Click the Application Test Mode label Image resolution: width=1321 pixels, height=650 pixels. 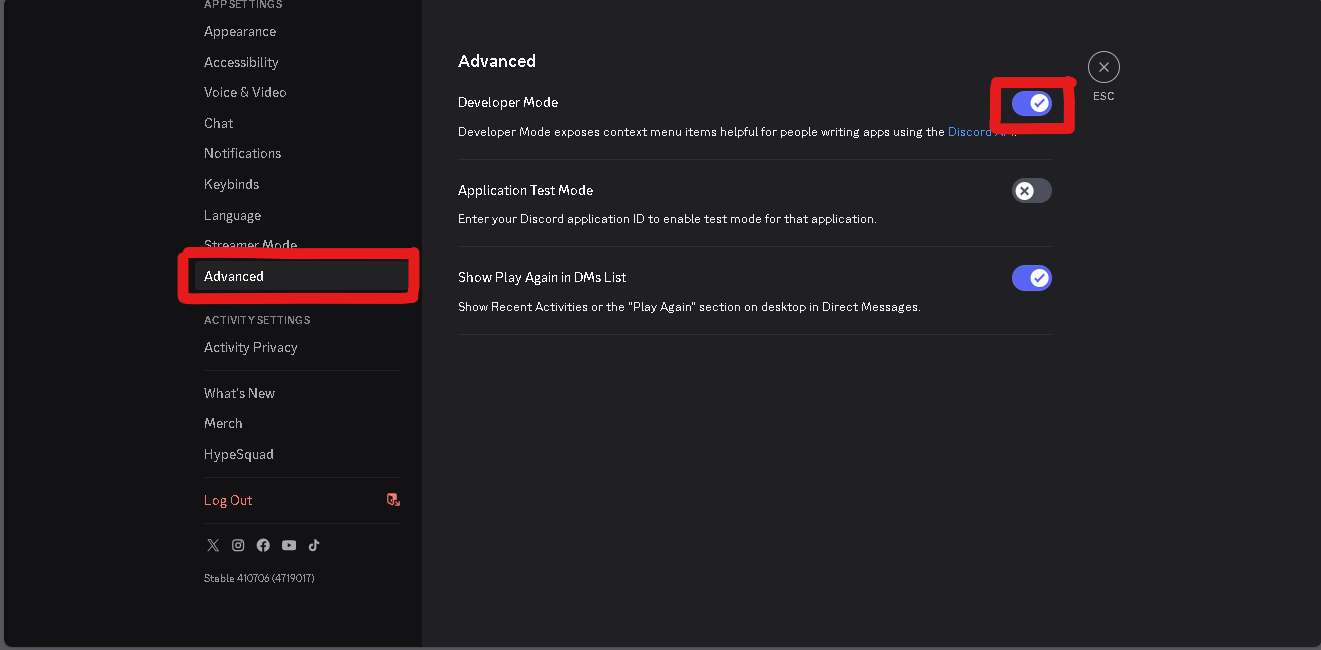525,190
